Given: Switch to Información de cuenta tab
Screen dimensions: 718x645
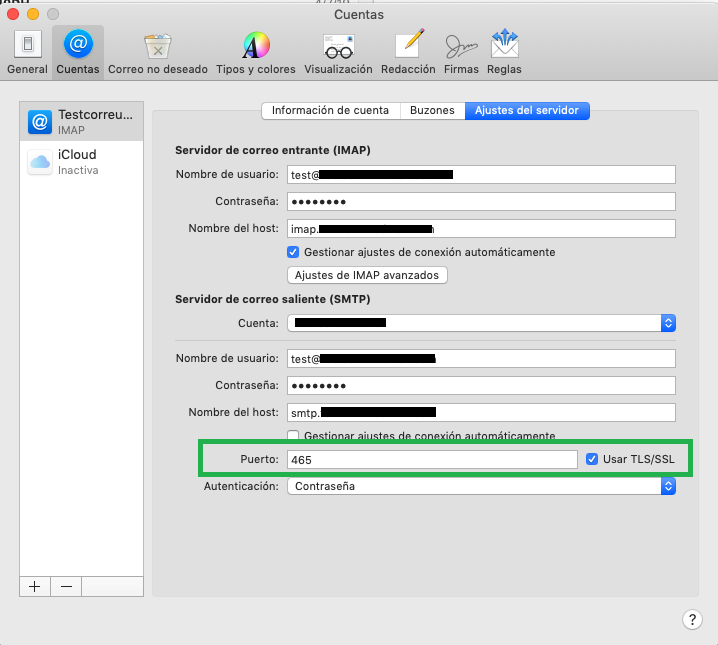Looking at the screenshot, I should 331,111.
